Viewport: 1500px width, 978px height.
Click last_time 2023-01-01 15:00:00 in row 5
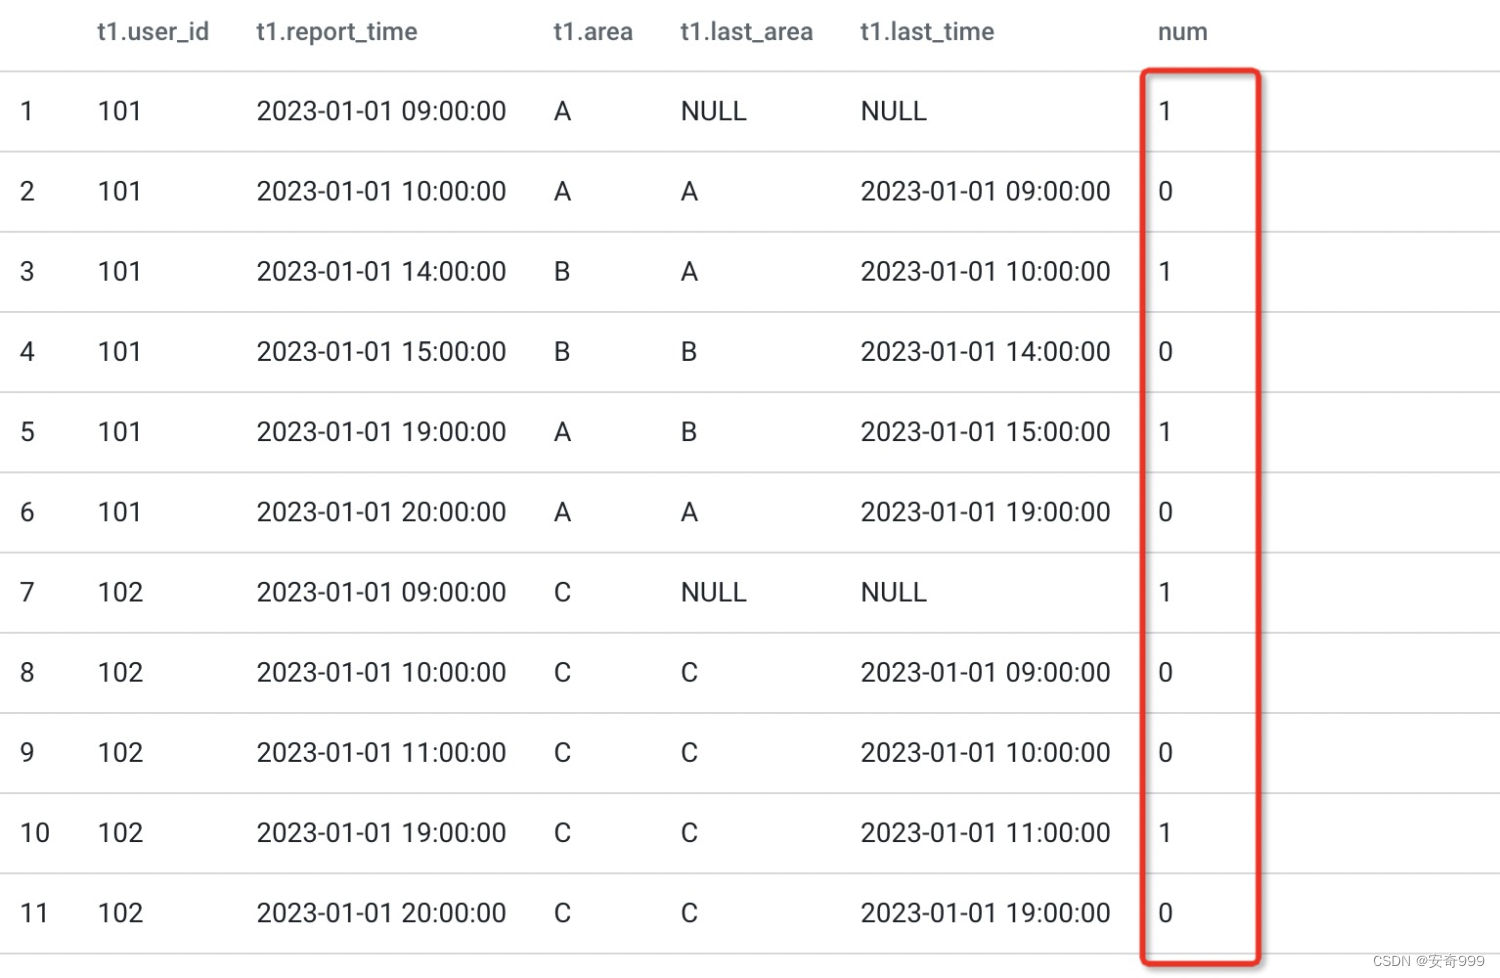(x=985, y=432)
